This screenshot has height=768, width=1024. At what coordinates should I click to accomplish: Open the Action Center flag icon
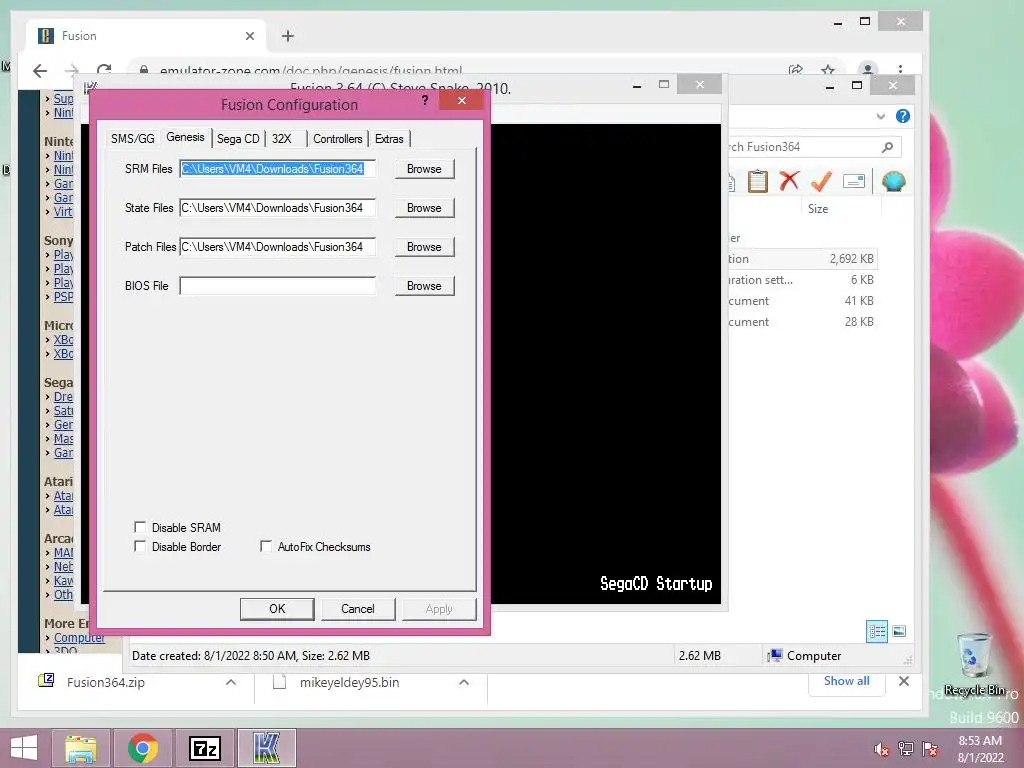click(x=930, y=748)
